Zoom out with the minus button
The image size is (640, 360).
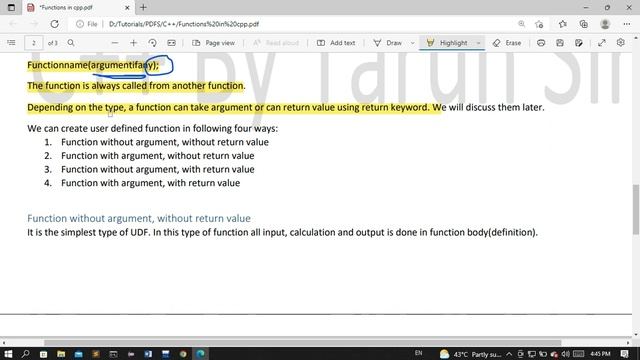tap(115, 42)
